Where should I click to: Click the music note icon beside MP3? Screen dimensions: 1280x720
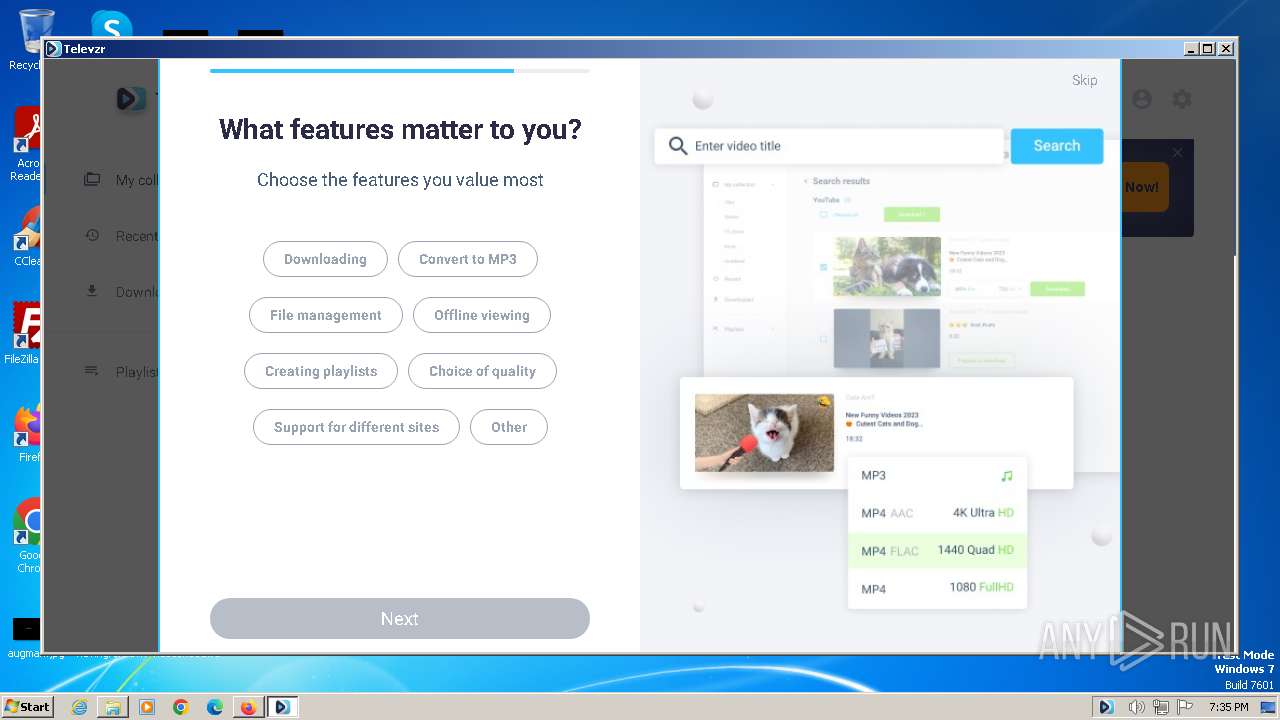pos(1007,476)
